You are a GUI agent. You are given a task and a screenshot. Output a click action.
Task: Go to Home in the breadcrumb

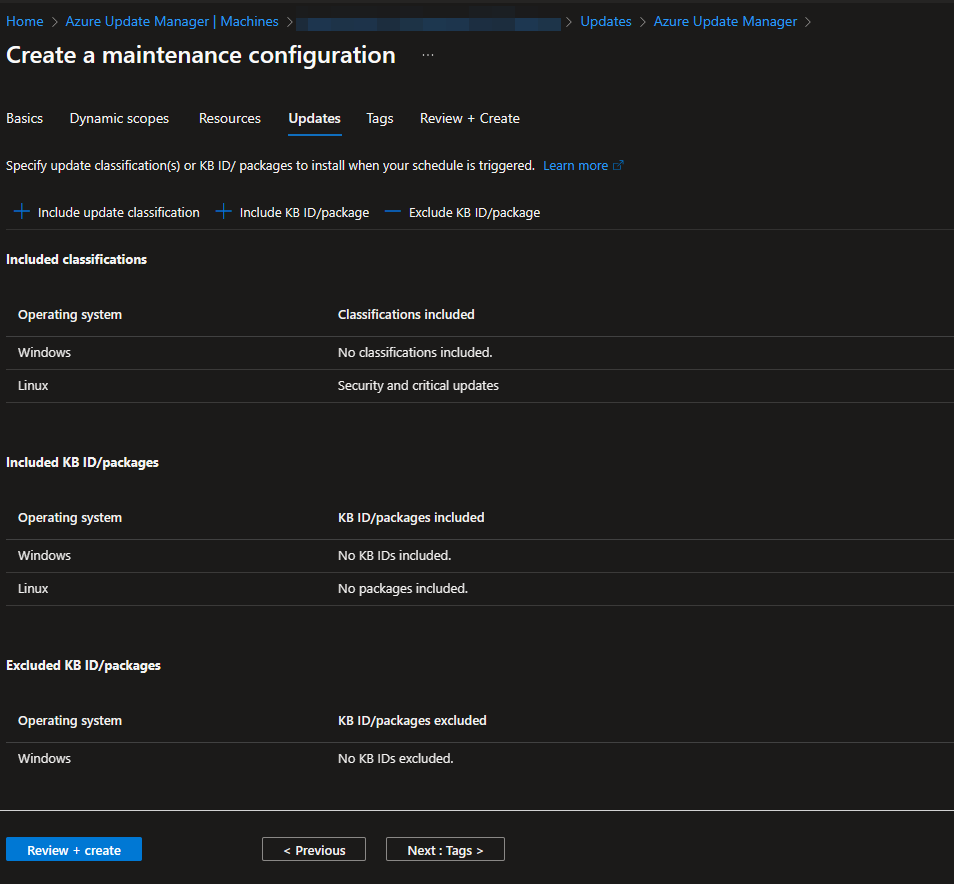[24, 21]
